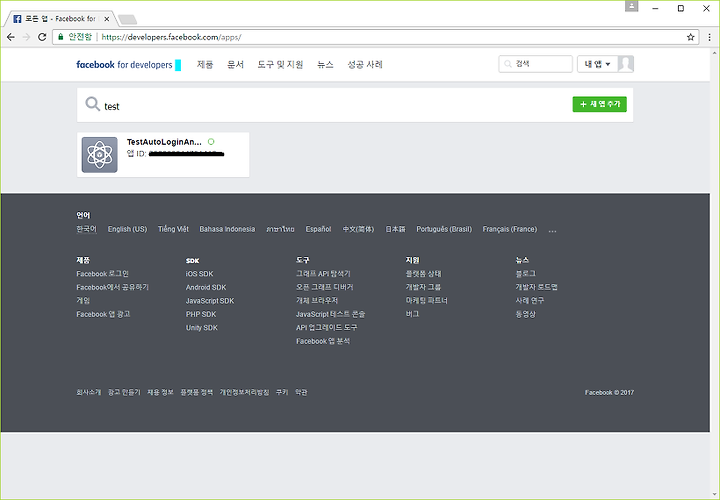Select Bahasa Indonesia language

227,229
